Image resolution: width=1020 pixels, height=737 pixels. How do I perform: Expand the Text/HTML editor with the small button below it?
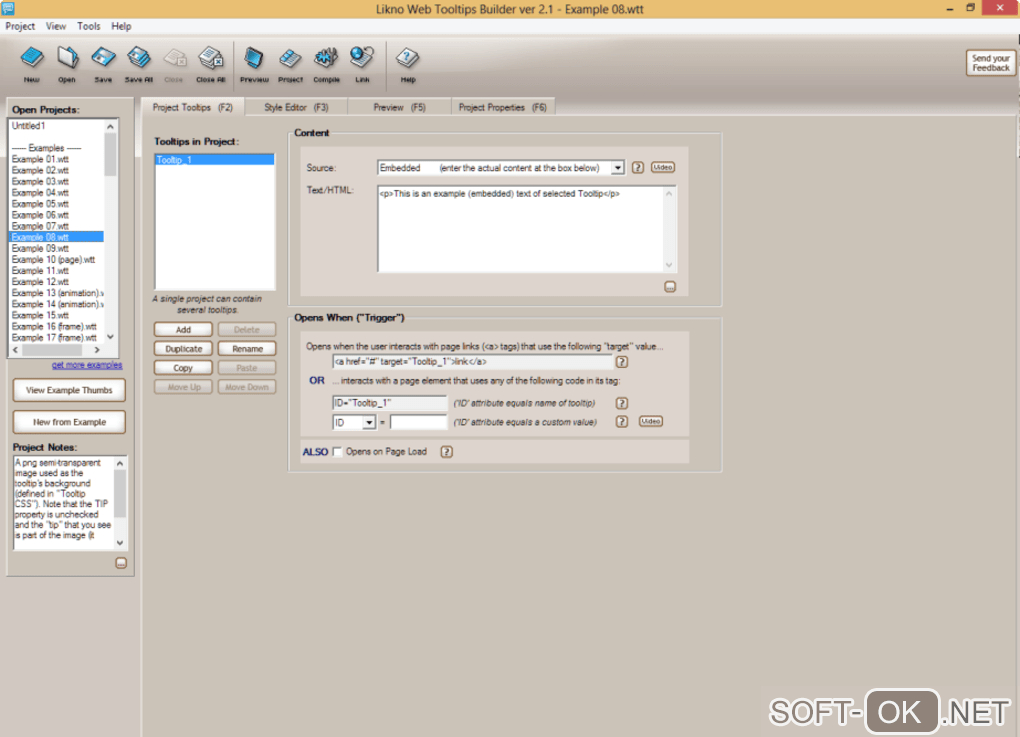tap(669, 286)
